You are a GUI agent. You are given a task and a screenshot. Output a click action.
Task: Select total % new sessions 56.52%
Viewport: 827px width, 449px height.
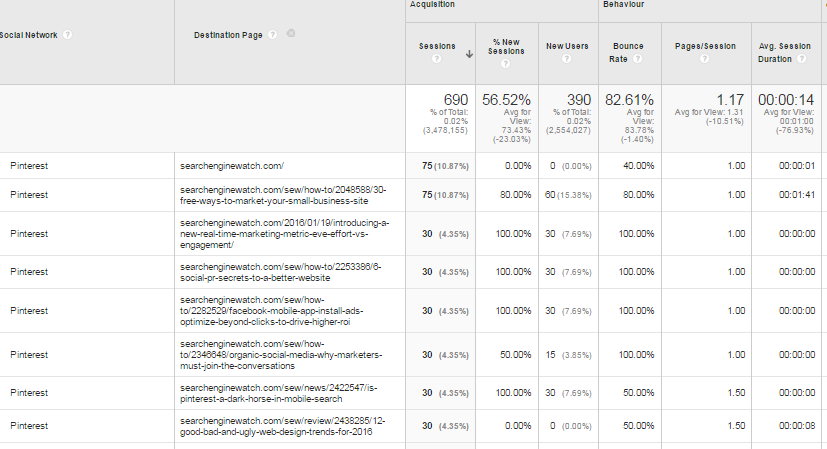[x=506, y=100]
